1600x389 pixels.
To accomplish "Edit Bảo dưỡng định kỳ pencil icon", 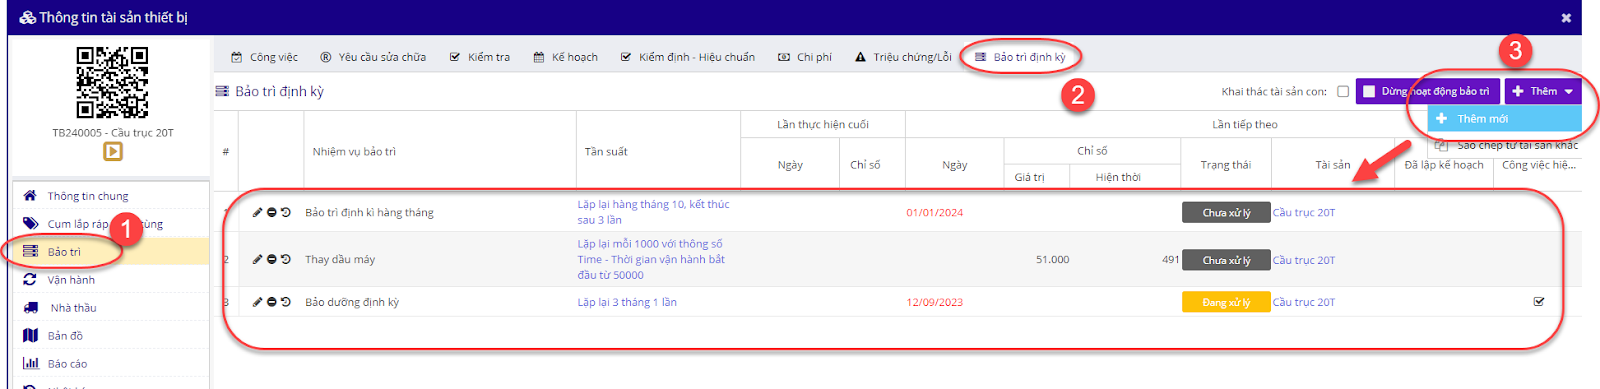I will (257, 301).
